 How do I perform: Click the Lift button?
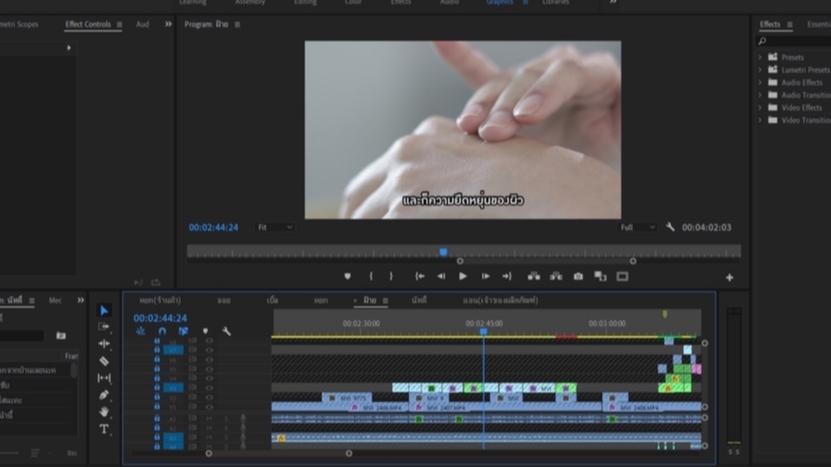tap(534, 276)
